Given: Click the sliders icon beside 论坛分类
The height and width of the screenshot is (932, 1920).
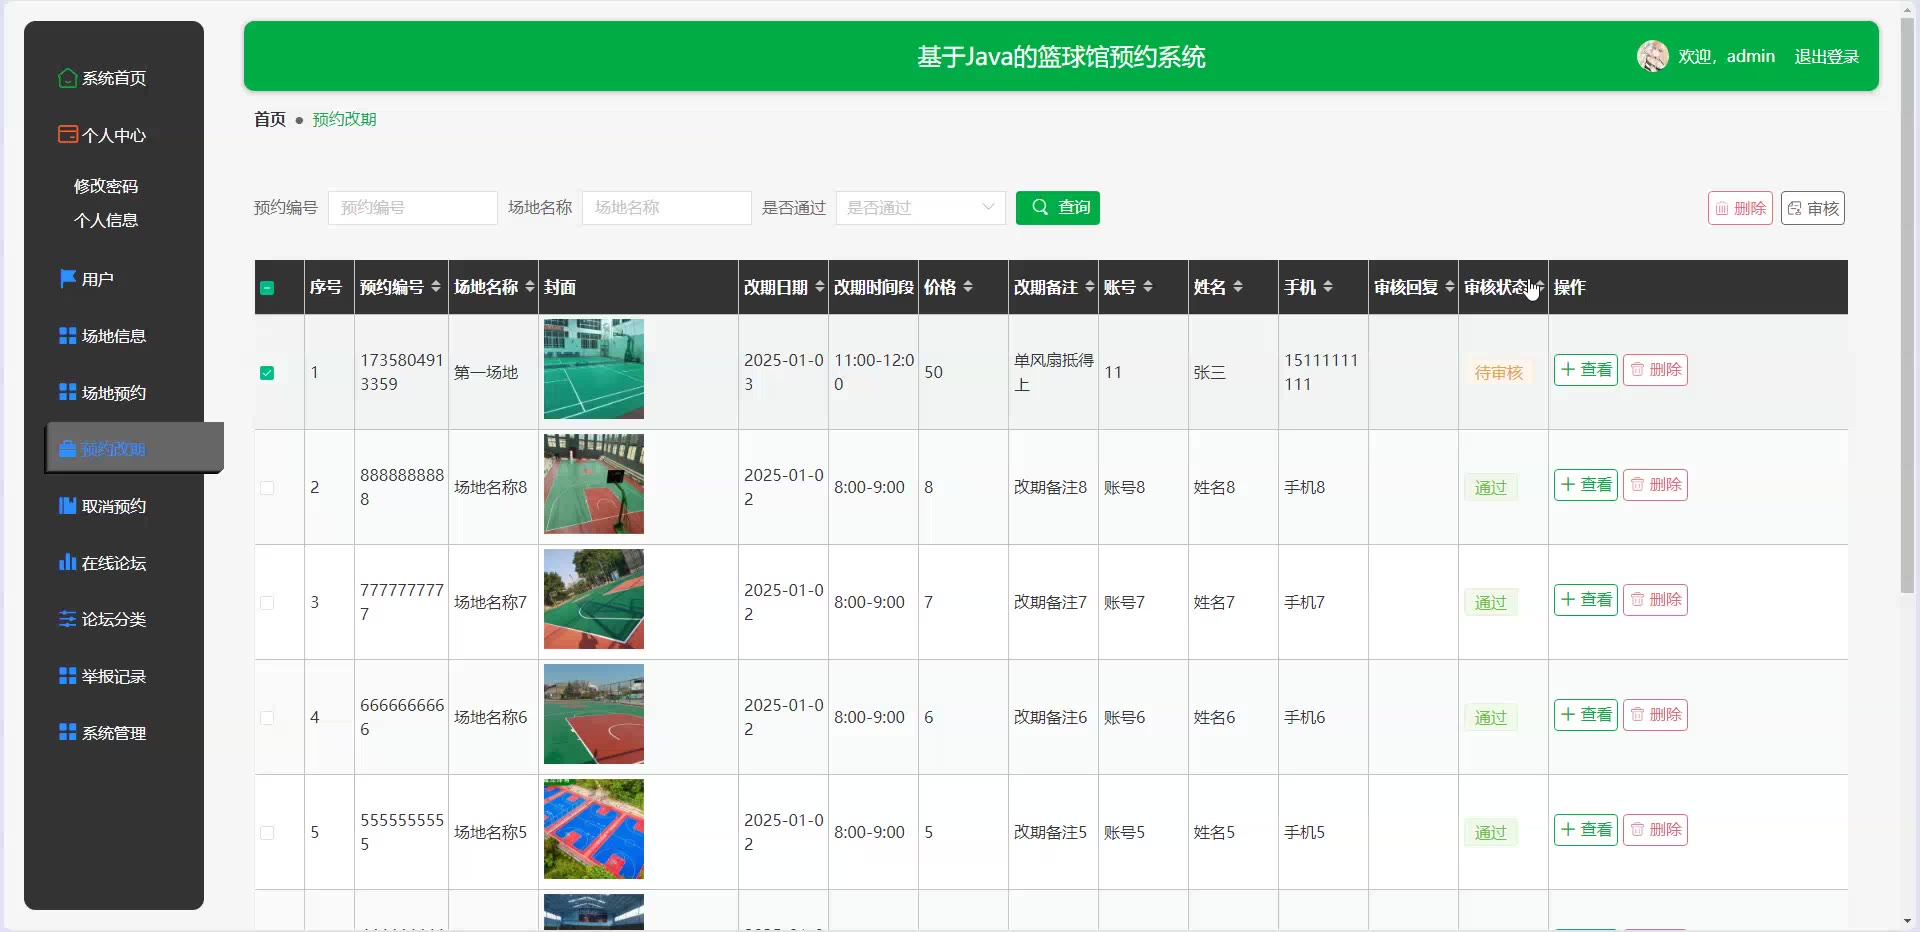Looking at the screenshot, I should click(67, 619).
